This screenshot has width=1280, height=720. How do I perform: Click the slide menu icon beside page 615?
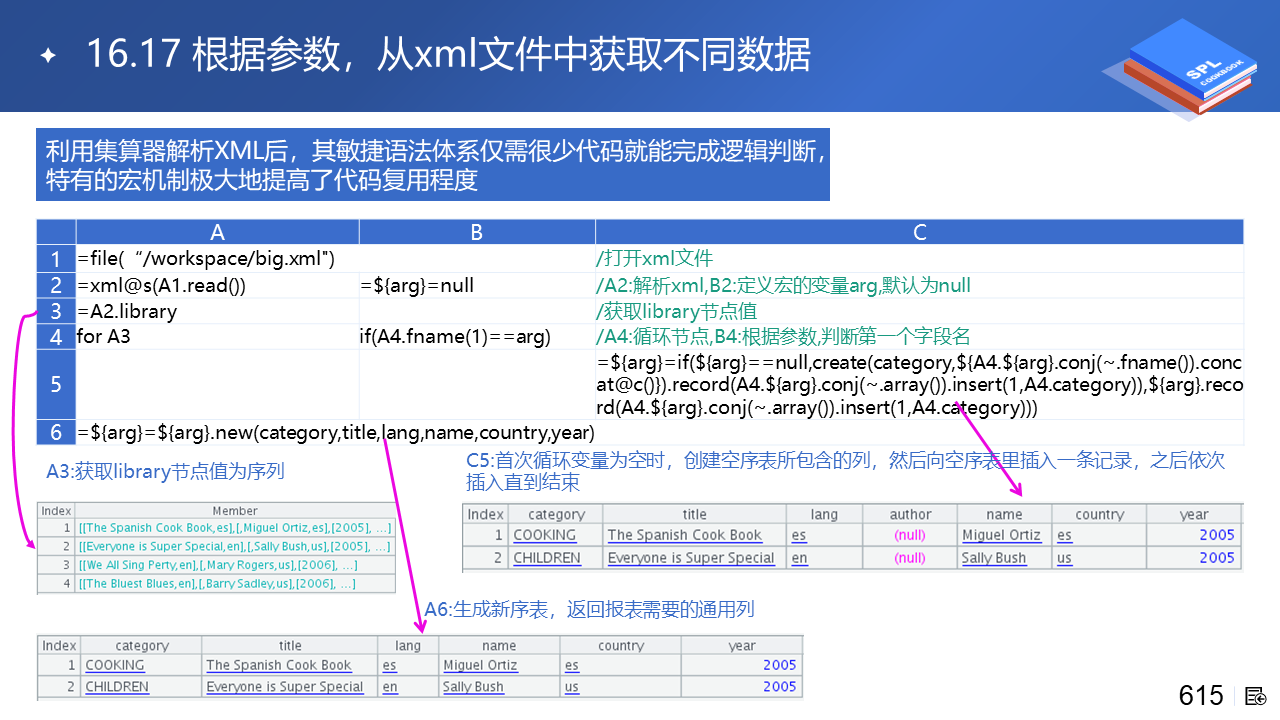click(1256, 696)
